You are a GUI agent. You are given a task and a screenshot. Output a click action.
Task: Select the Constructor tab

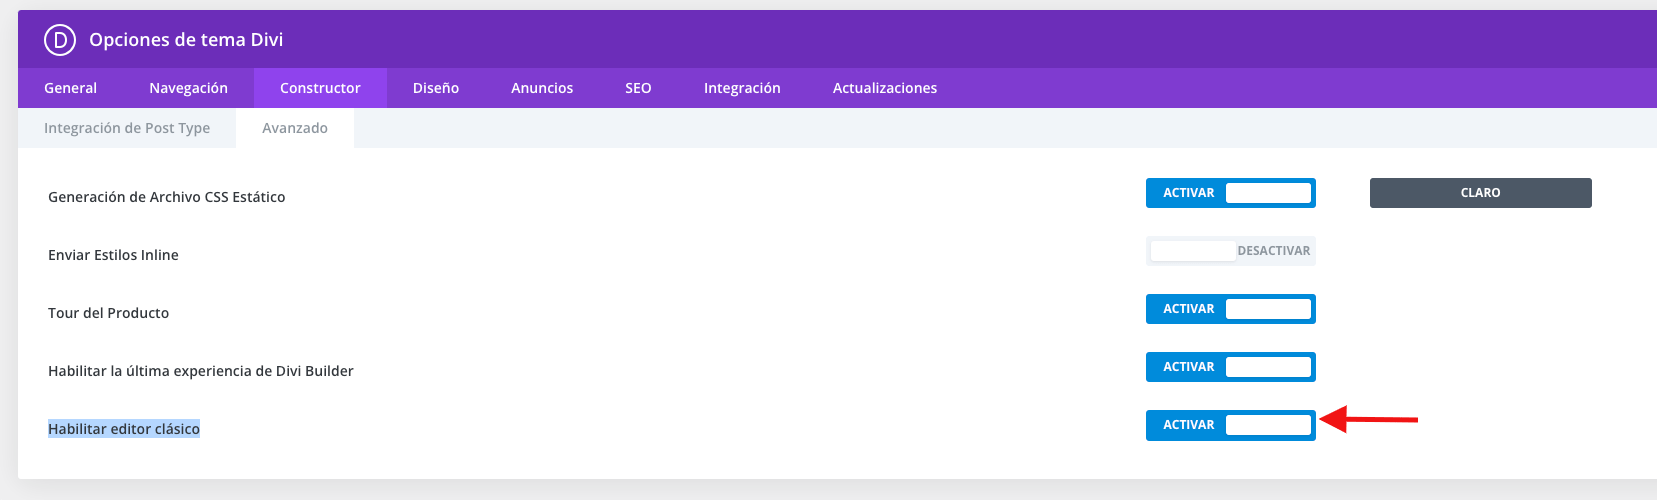[x=320, y=88]
